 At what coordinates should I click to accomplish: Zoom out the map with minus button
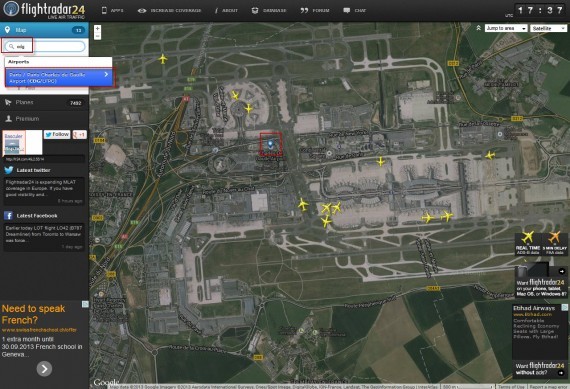pyautogui.click(x=97, y=36)
